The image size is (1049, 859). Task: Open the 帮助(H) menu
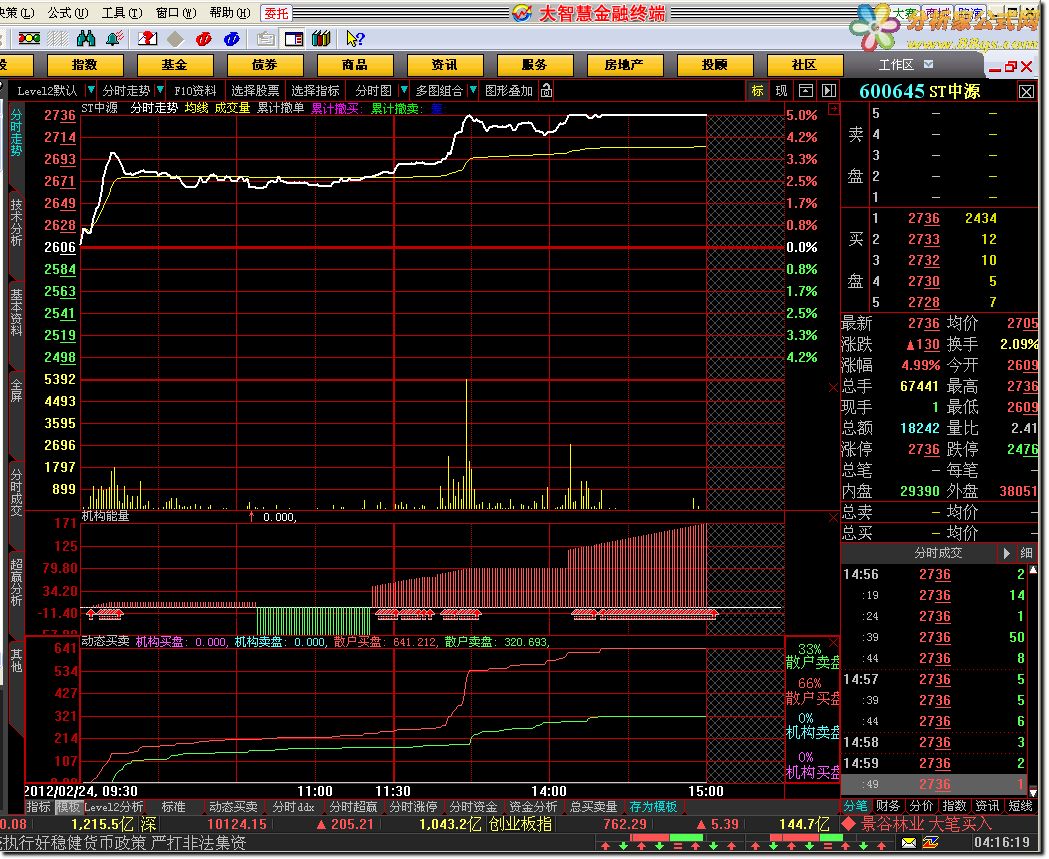coord(230,12)
